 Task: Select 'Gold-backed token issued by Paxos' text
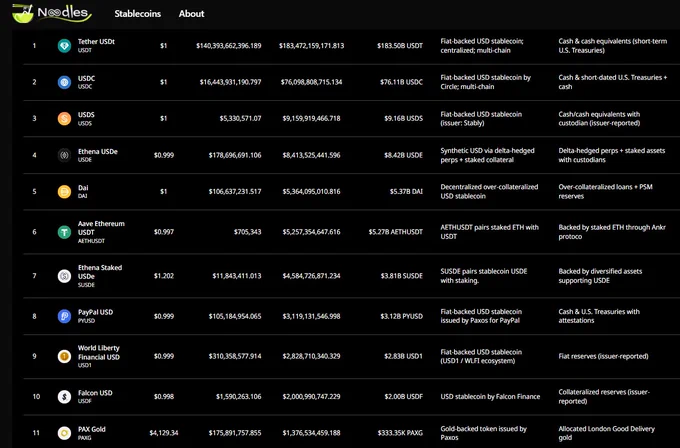[x=484, y=433]
